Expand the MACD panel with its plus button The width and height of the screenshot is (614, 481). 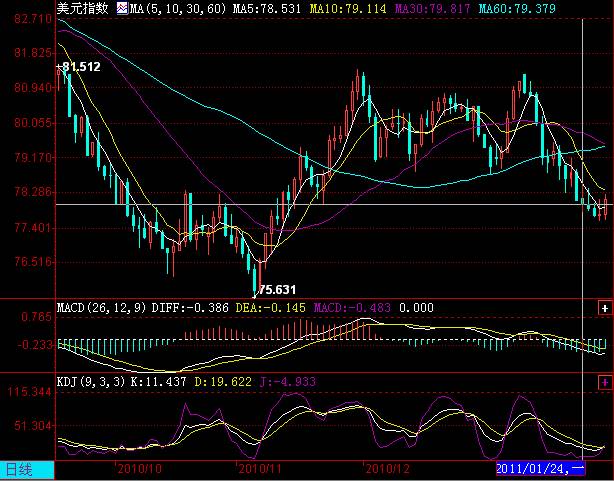click(605, 308)
